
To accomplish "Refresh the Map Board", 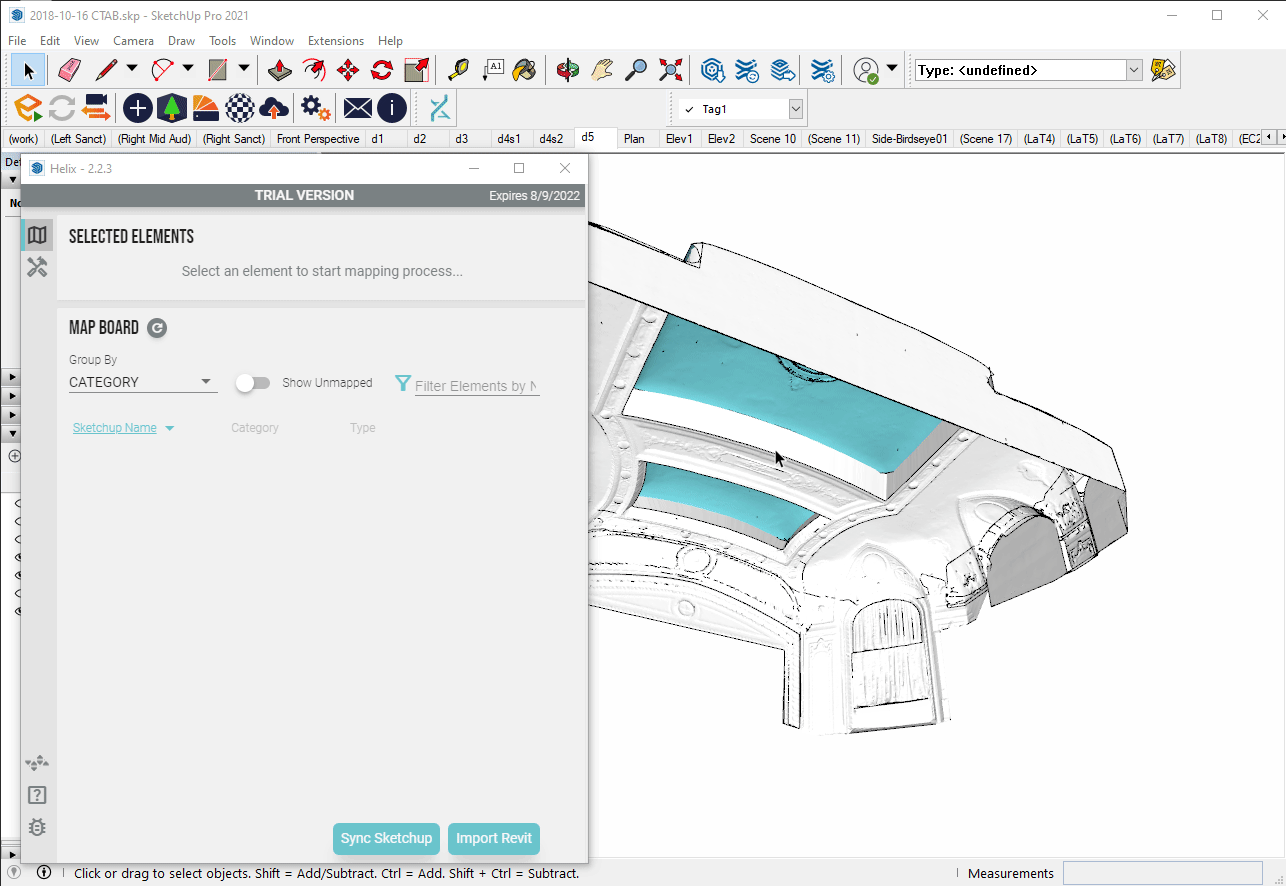I will coord(157,327).
